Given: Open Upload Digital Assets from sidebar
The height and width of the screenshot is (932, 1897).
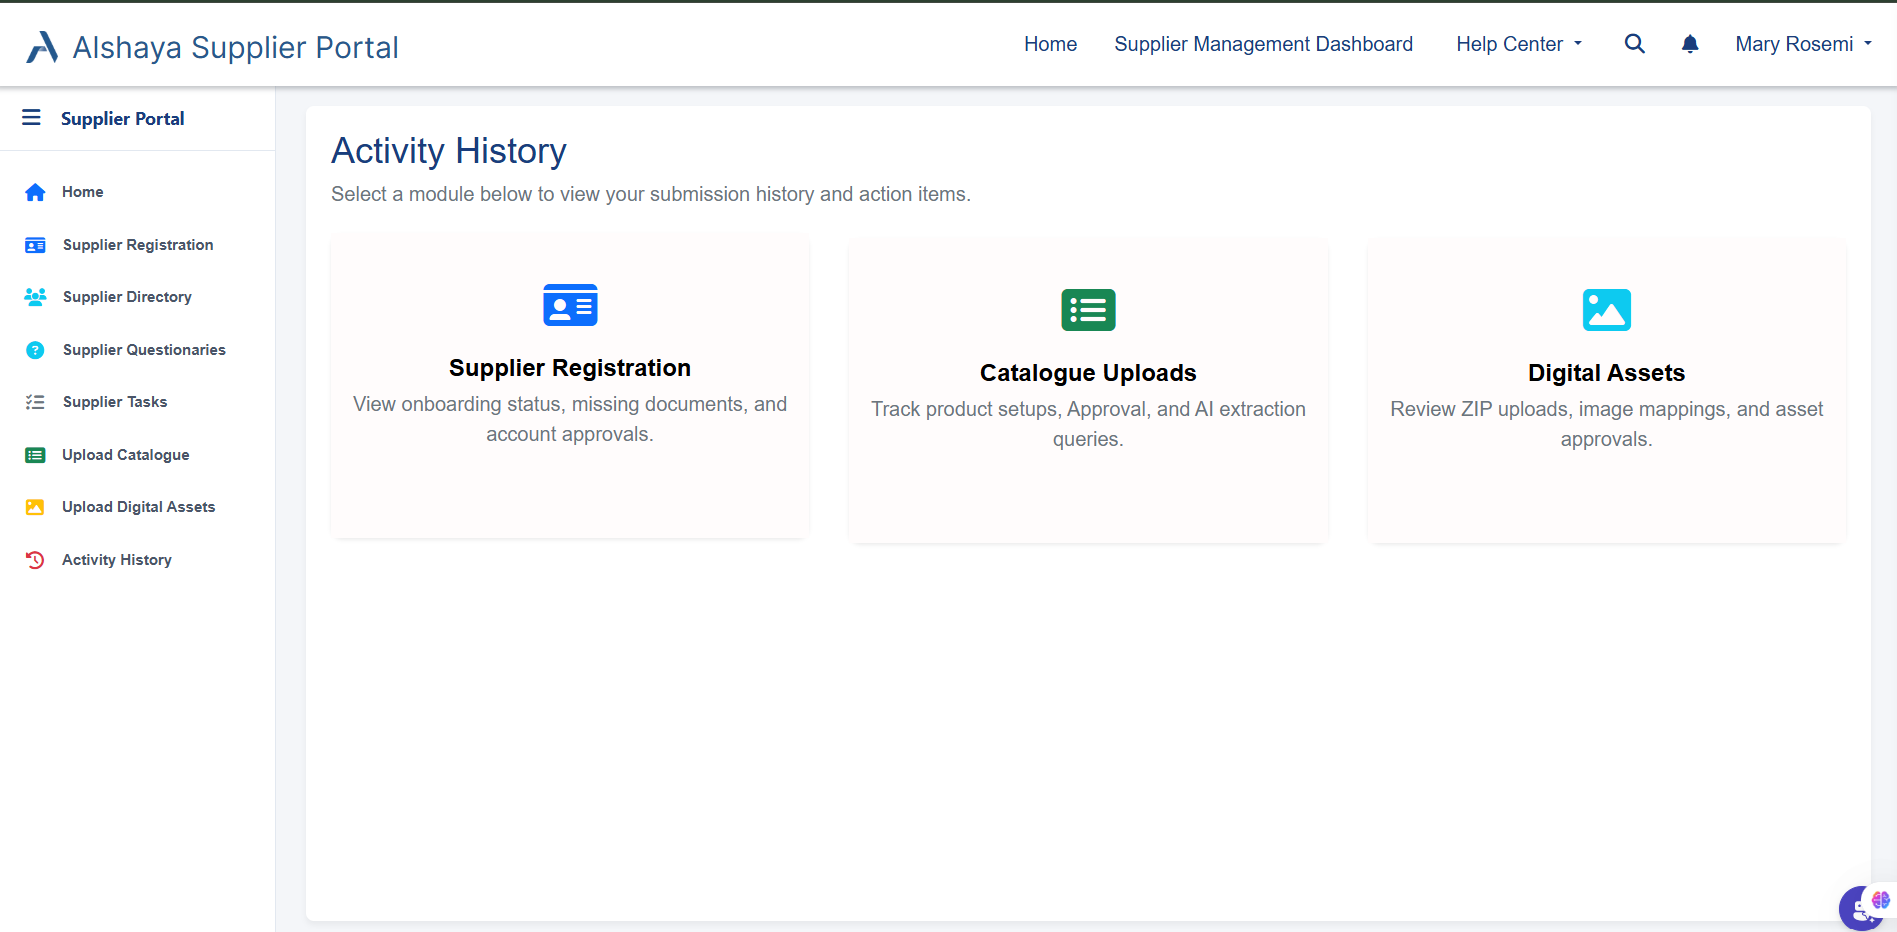Looking at the screenshot, I should (x=139, y=507).
